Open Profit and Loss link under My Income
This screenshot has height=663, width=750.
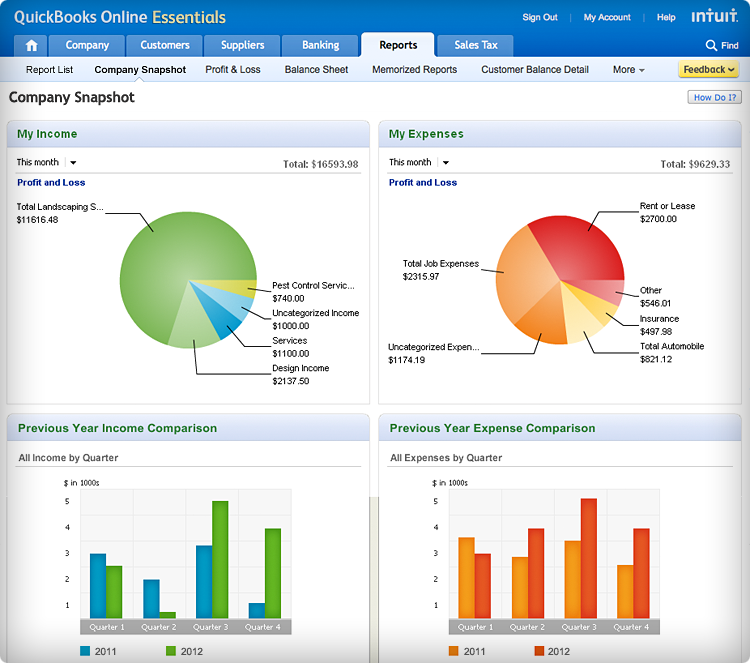tap(51, 183)
